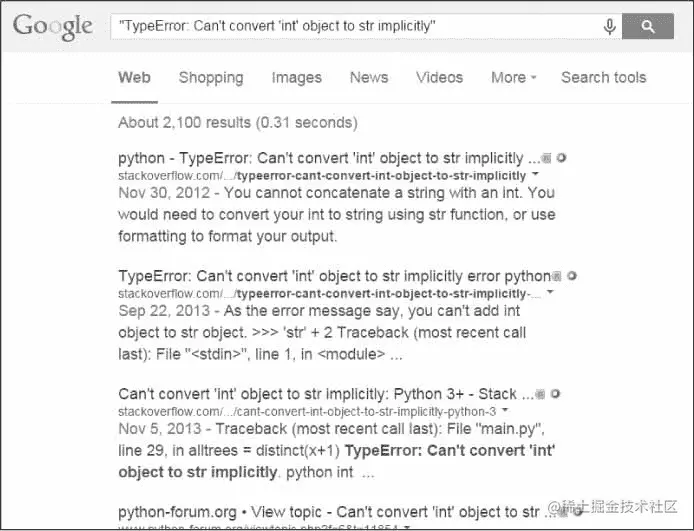Image resolution: width=694 pixels, height=531 pixels.
Task: Expand arrow next to first stackoverflow URL
Action: click(535, 174)
